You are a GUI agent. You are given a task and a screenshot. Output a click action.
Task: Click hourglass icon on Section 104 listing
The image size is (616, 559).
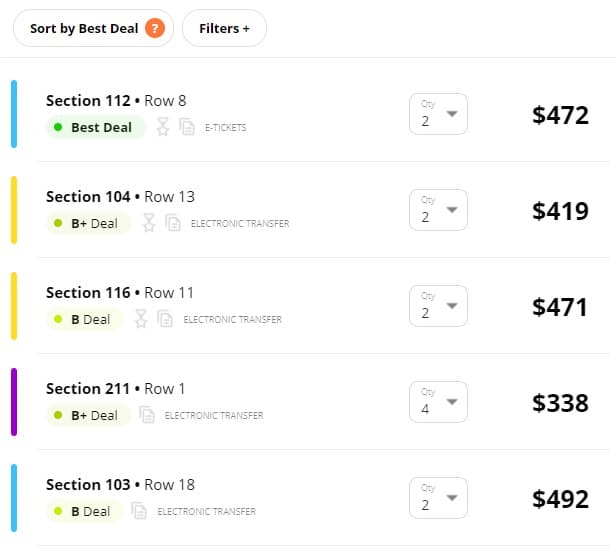coord(149,223)
